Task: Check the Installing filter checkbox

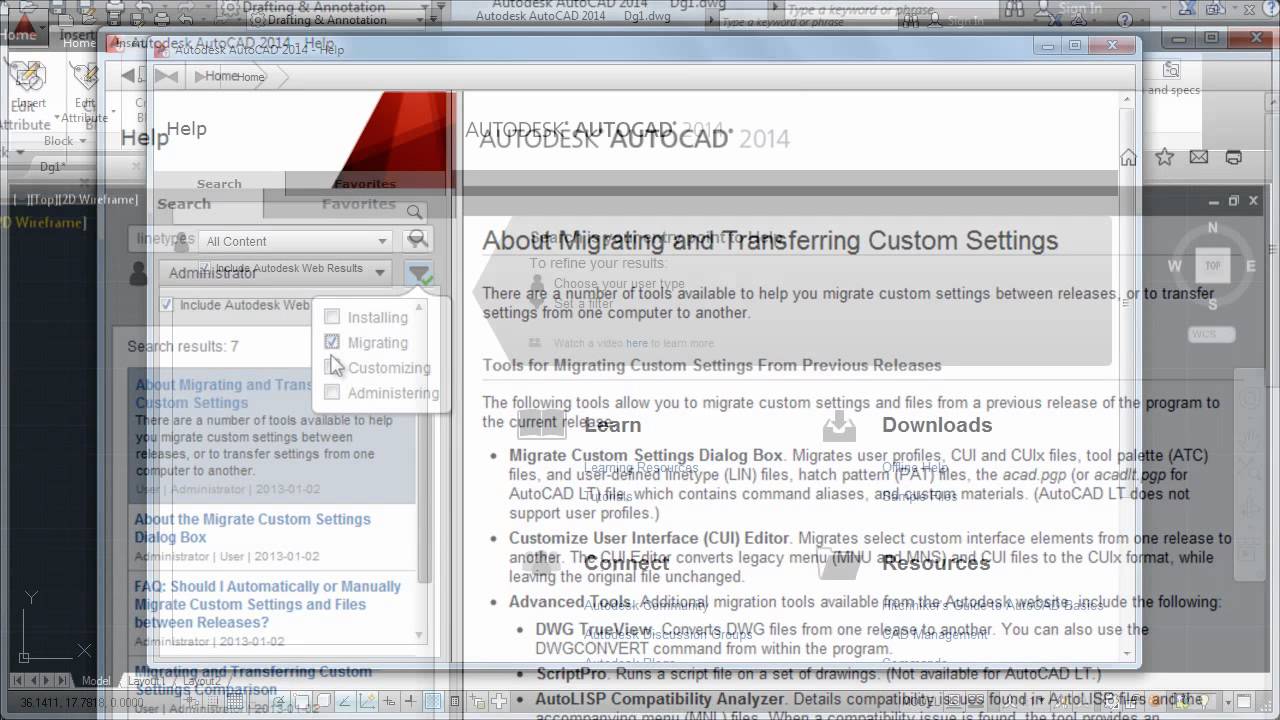Action: point(332,317)
